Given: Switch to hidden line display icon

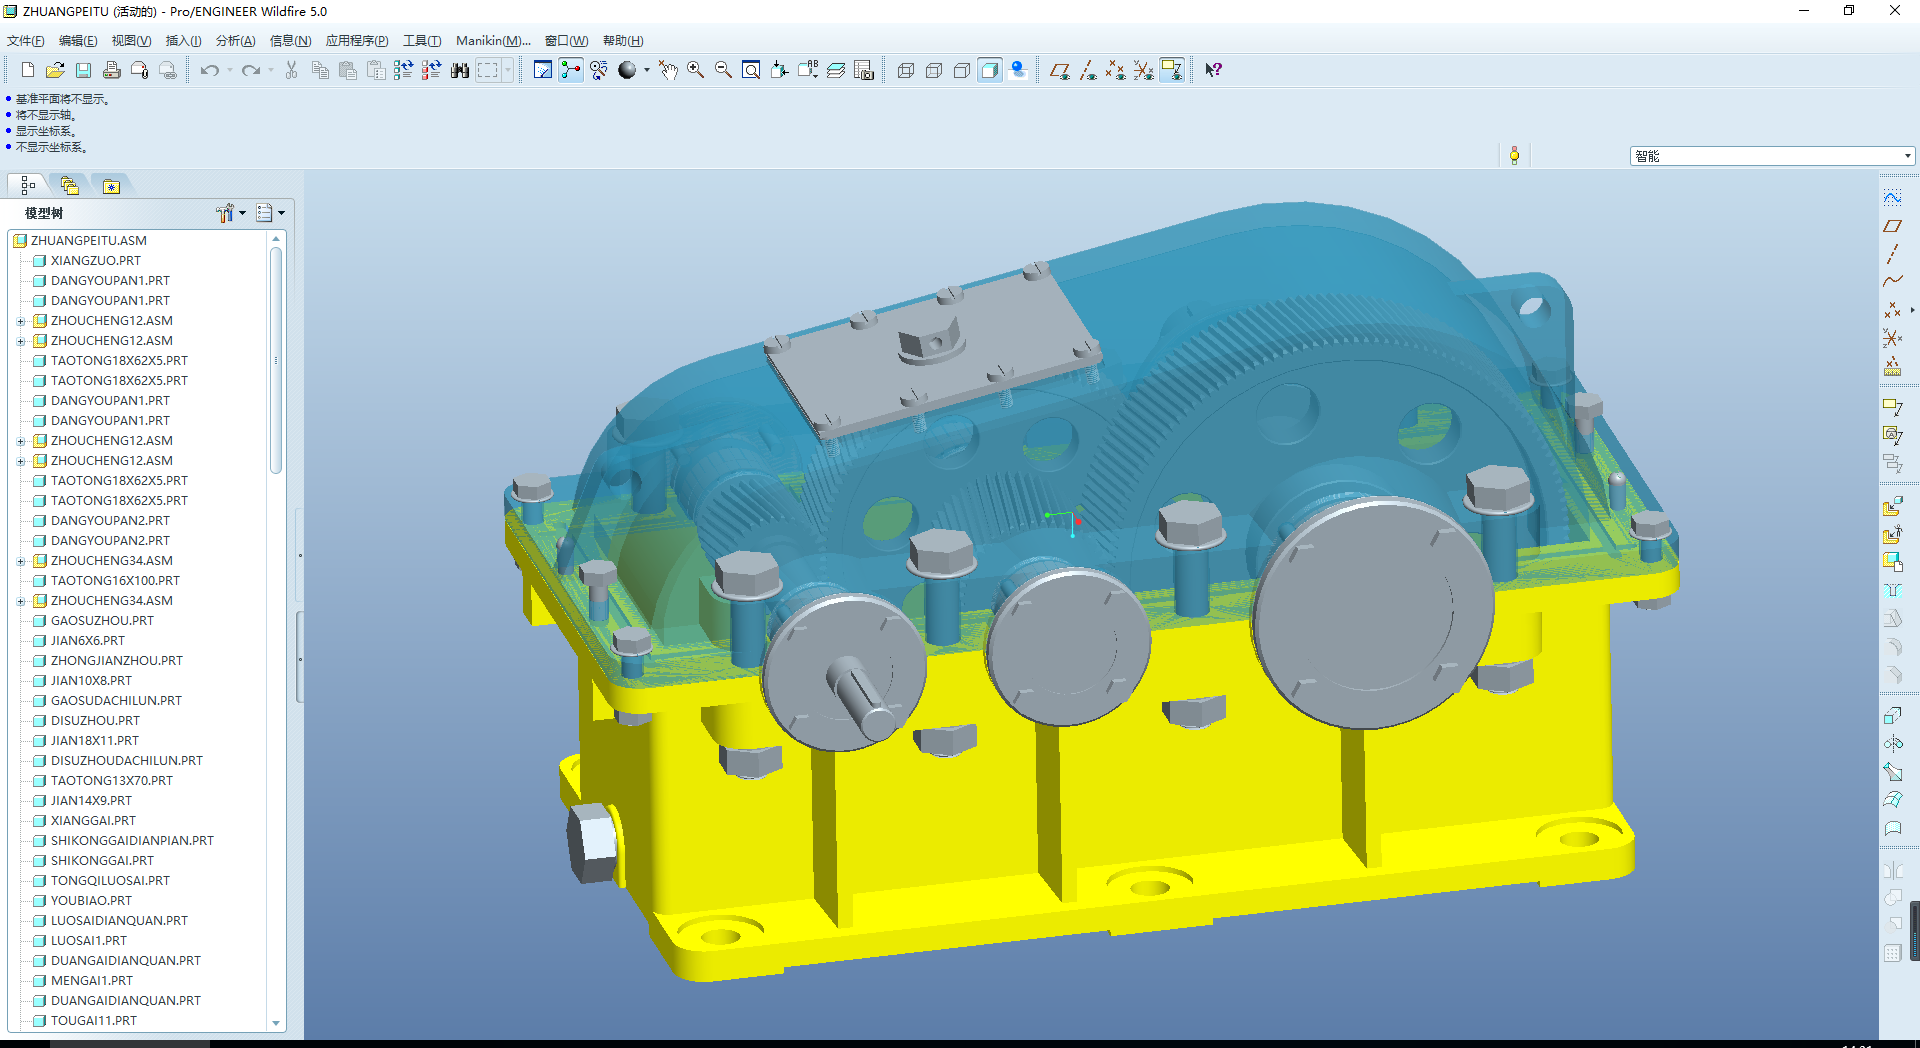Looking at the screenshot, I should click(x=934, y=70).
